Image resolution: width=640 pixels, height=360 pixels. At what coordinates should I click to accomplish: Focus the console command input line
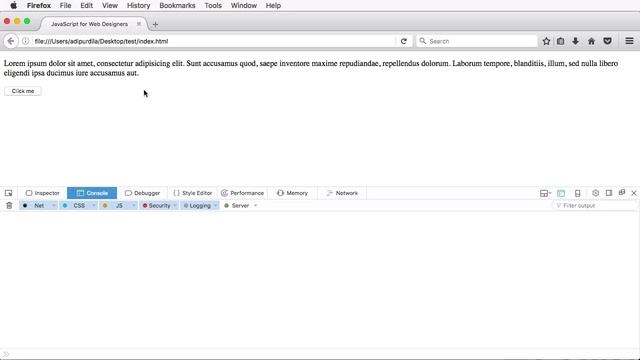click(x=320, y=354)
